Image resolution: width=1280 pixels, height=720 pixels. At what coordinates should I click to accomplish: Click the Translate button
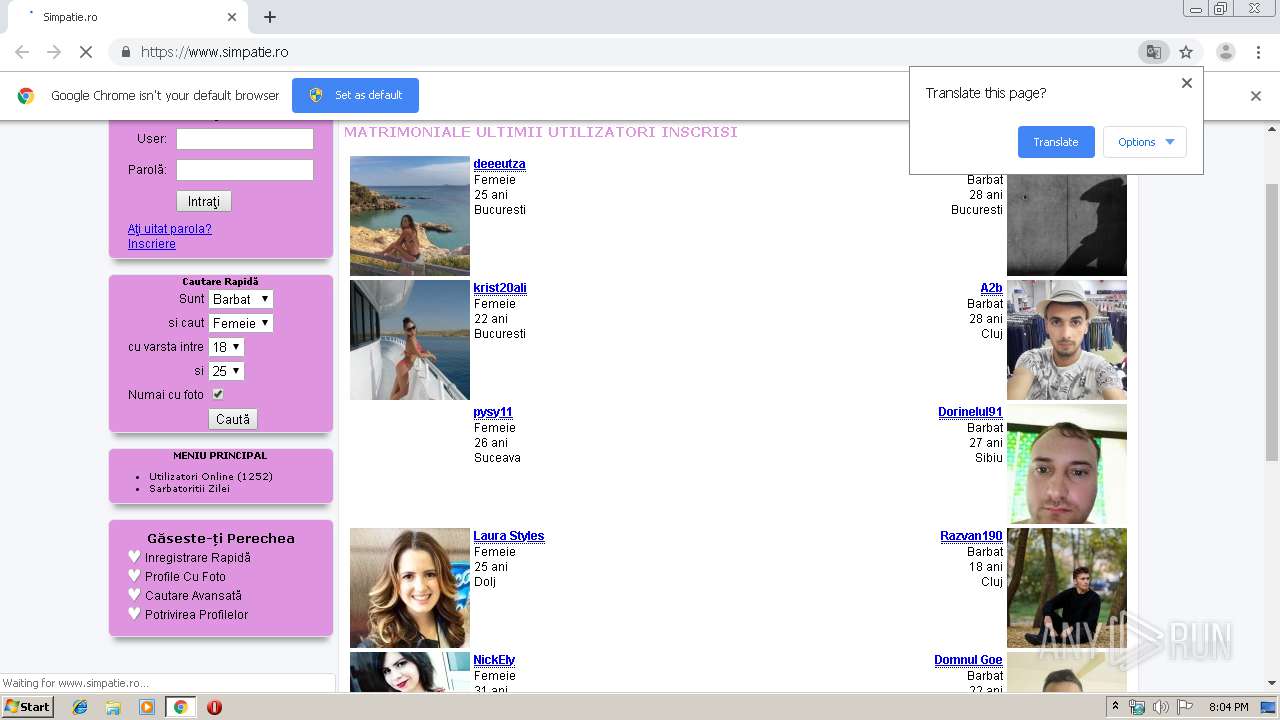[1056, 142]
